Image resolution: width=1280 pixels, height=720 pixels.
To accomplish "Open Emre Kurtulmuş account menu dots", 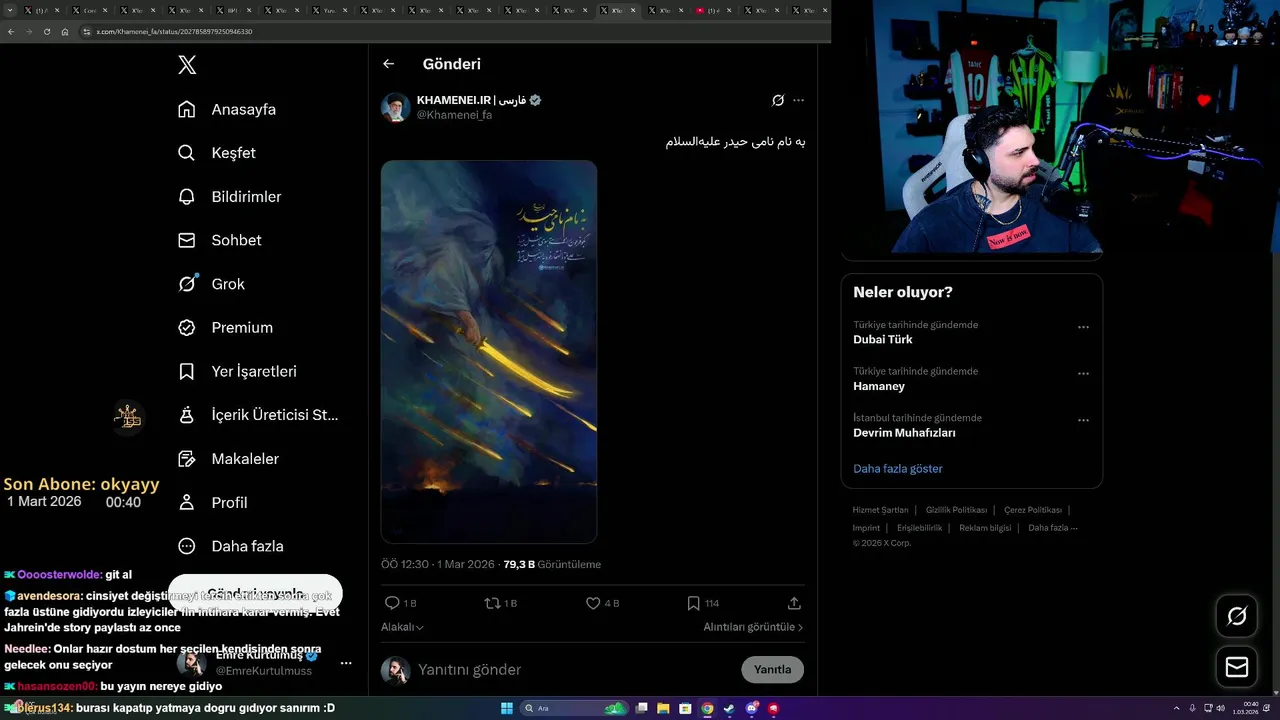I will (x=346, y=663).
